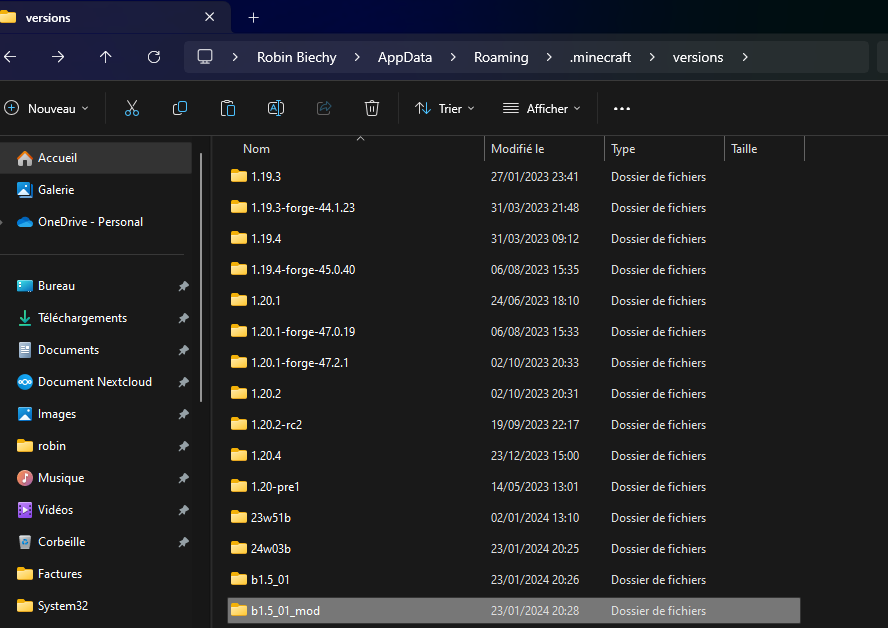Expand chevron after AppData breadcrumb
888x628 pixels.
coord(453,57)
